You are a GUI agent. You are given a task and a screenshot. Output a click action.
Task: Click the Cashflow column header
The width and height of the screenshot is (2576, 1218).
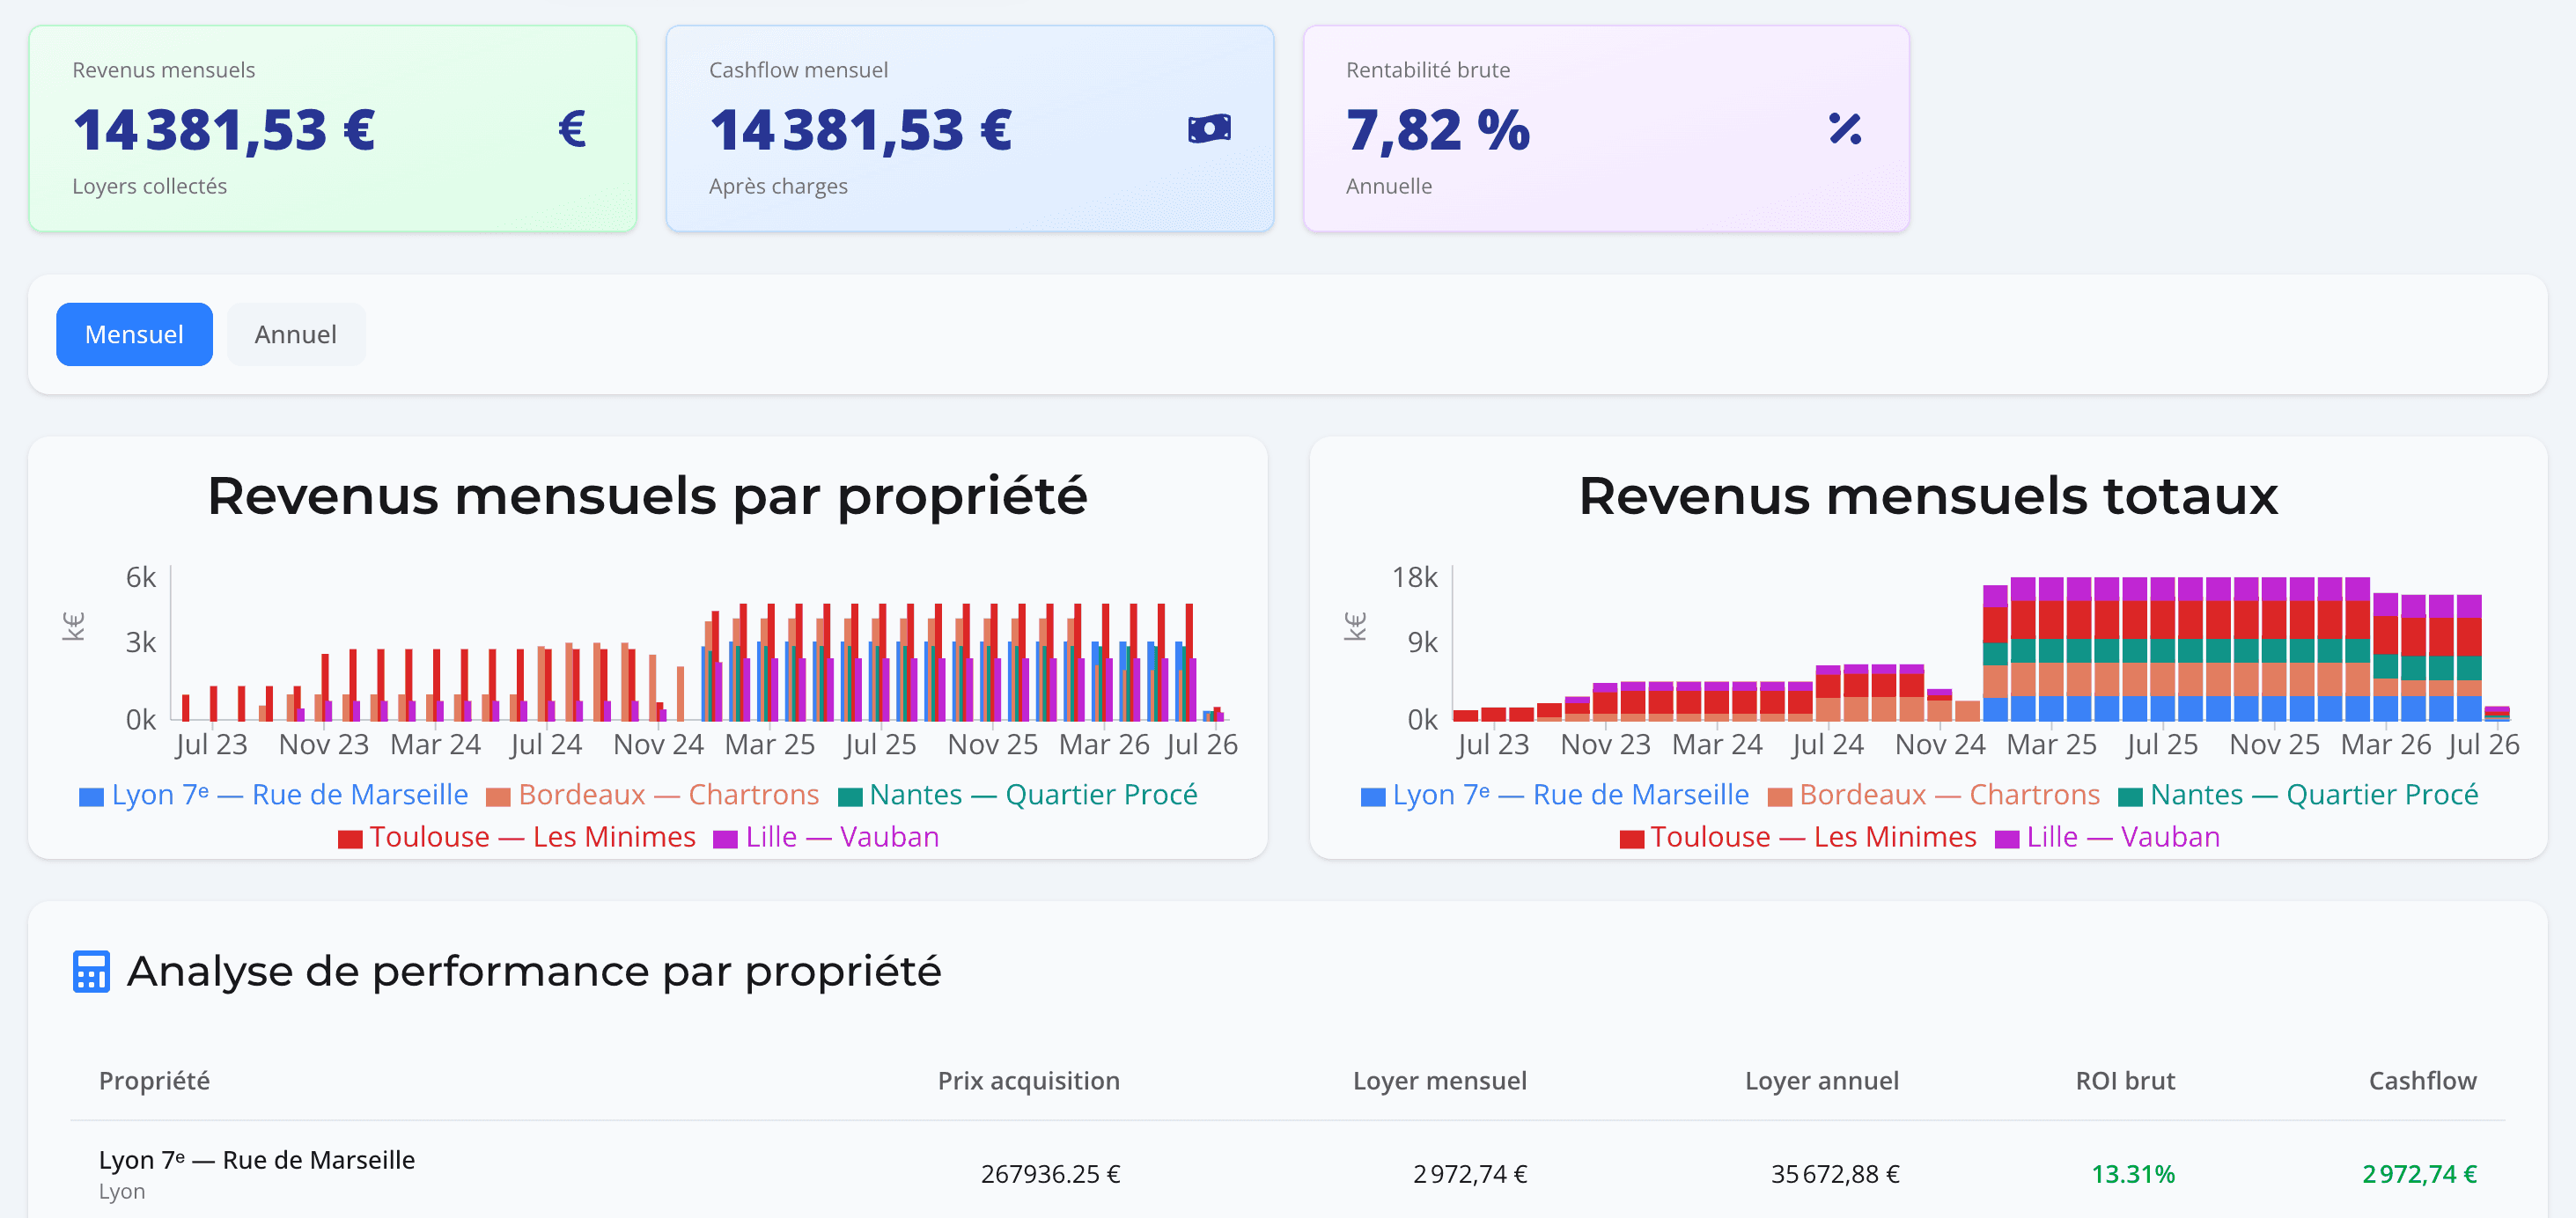tap(2423, 1081)
